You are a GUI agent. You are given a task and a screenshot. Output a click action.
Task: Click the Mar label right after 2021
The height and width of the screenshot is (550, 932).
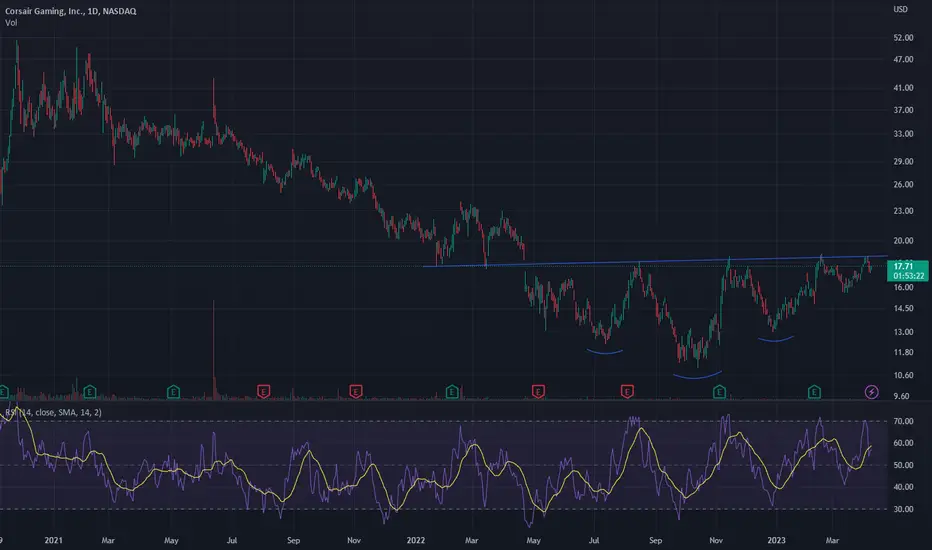tap(108, 540)
